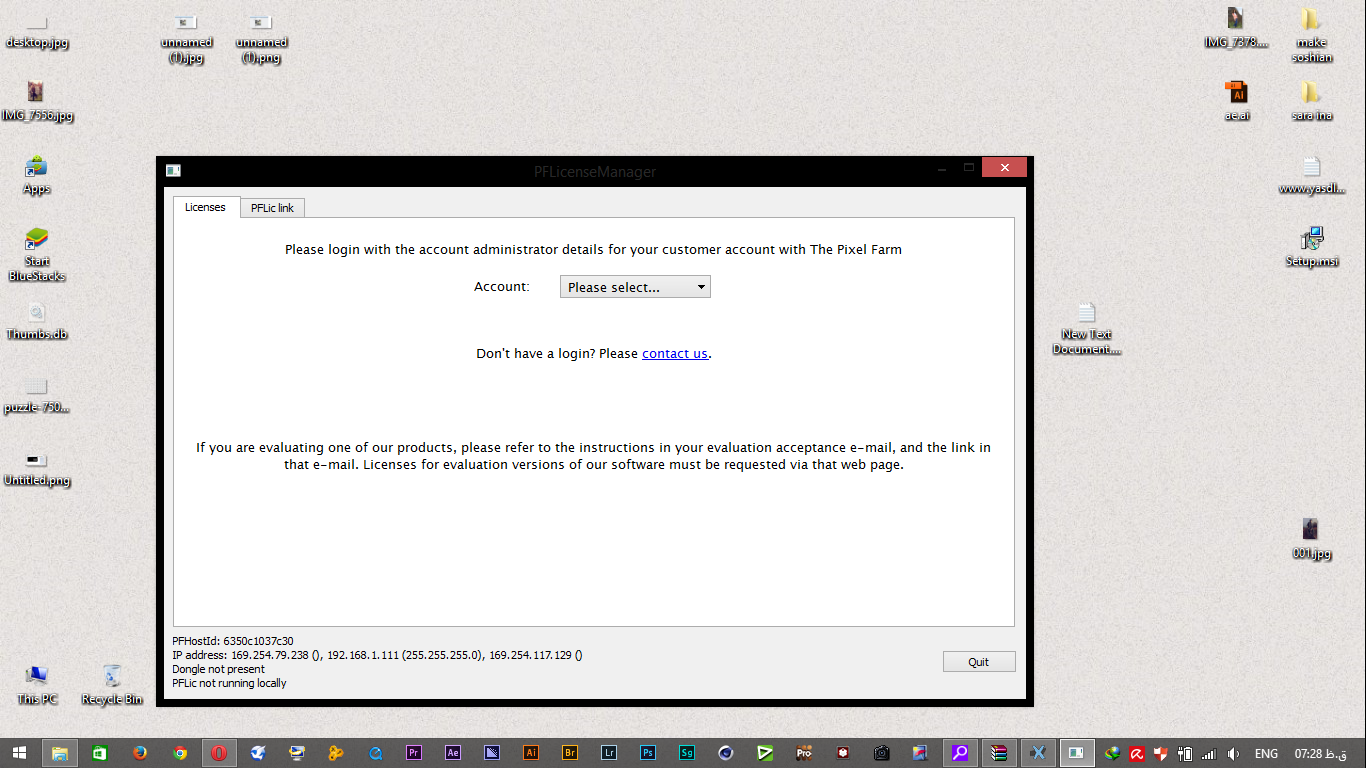The width and height of the screenshot is (1366, 768).
Task: Select the "make soshian" desktop folder
Action: point(1311,35)
